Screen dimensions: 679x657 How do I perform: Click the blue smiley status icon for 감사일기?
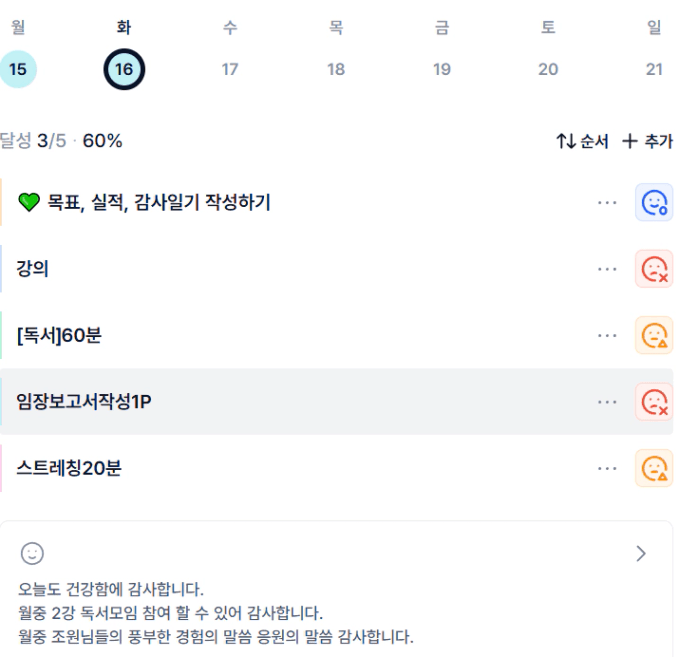pos(654,203)
